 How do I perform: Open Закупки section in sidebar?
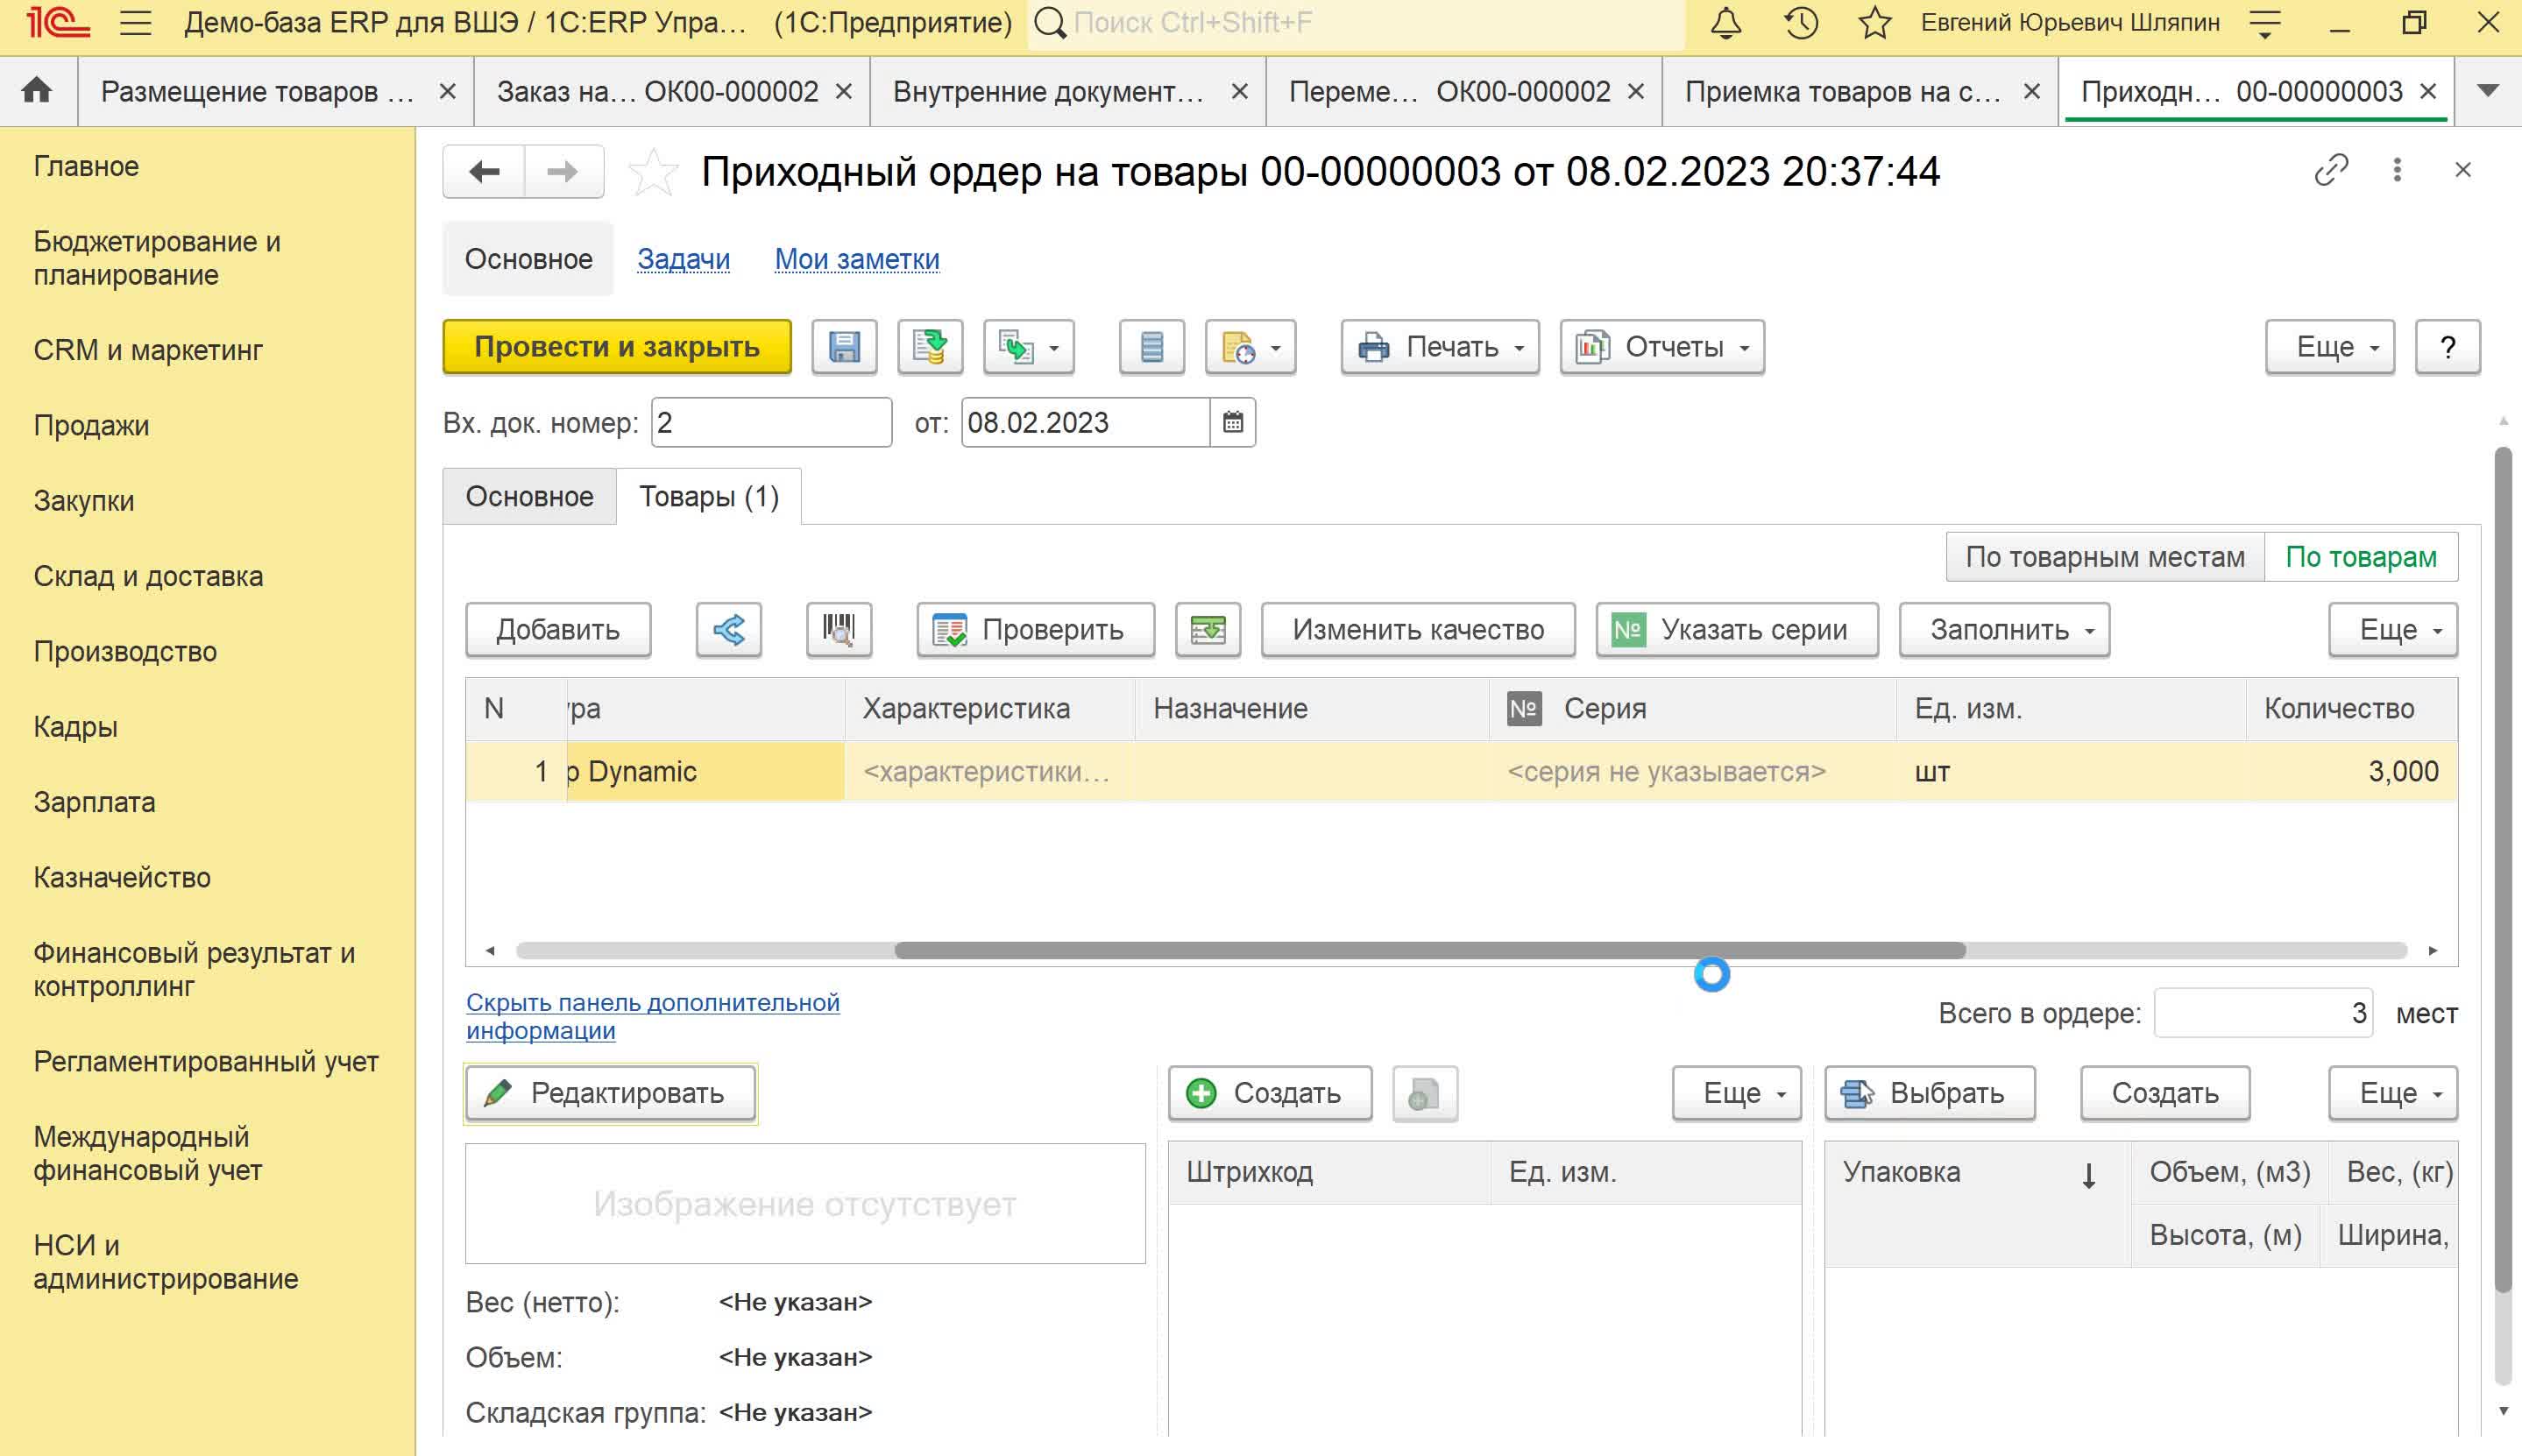tap(84, 501)
